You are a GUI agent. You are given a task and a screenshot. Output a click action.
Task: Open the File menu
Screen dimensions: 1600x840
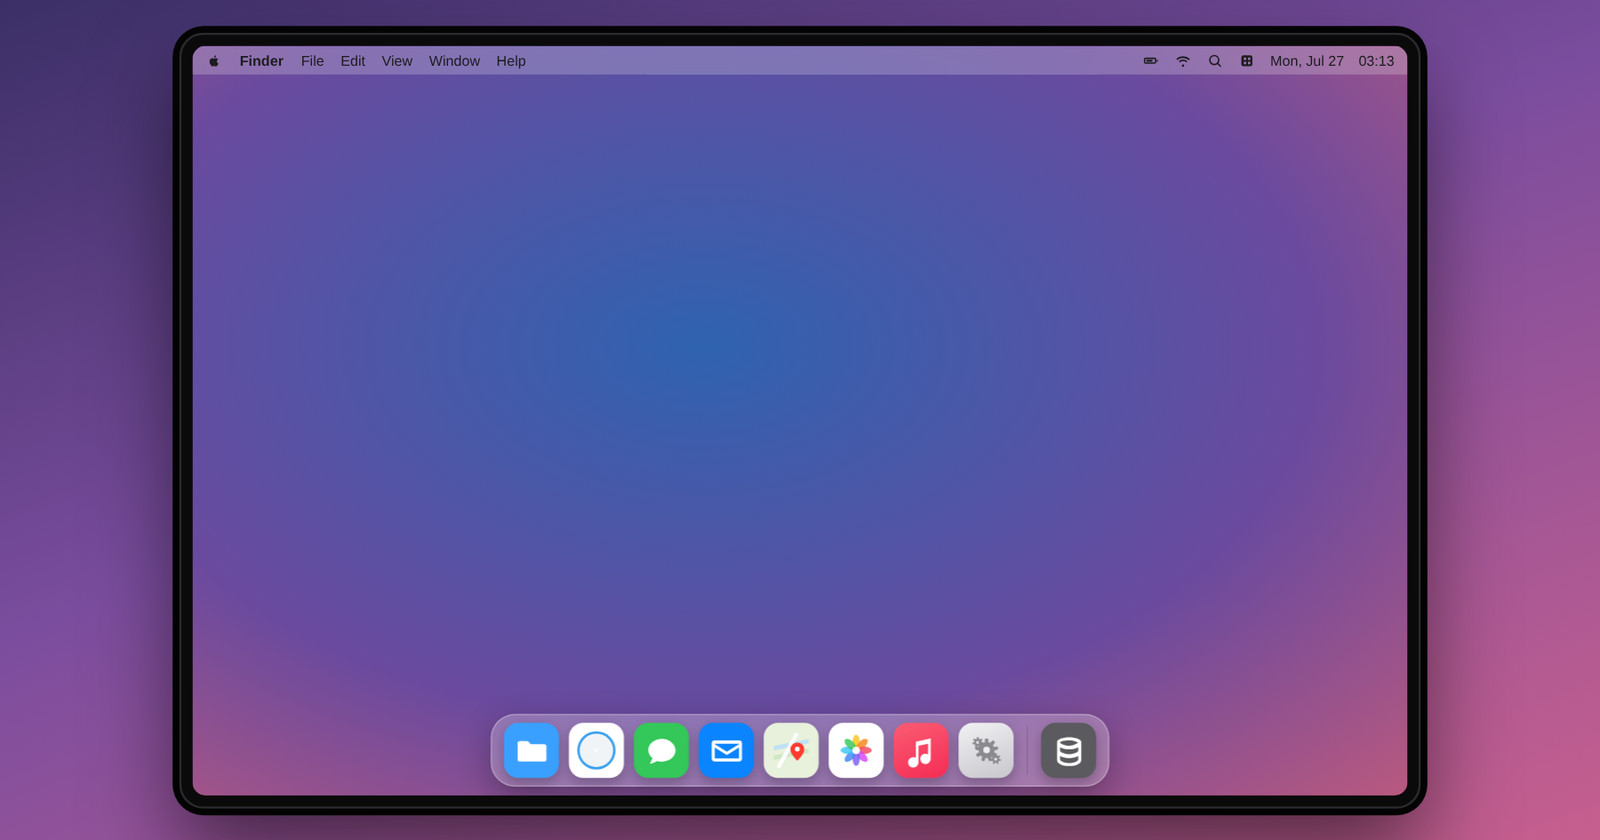(x=312, y=61)
